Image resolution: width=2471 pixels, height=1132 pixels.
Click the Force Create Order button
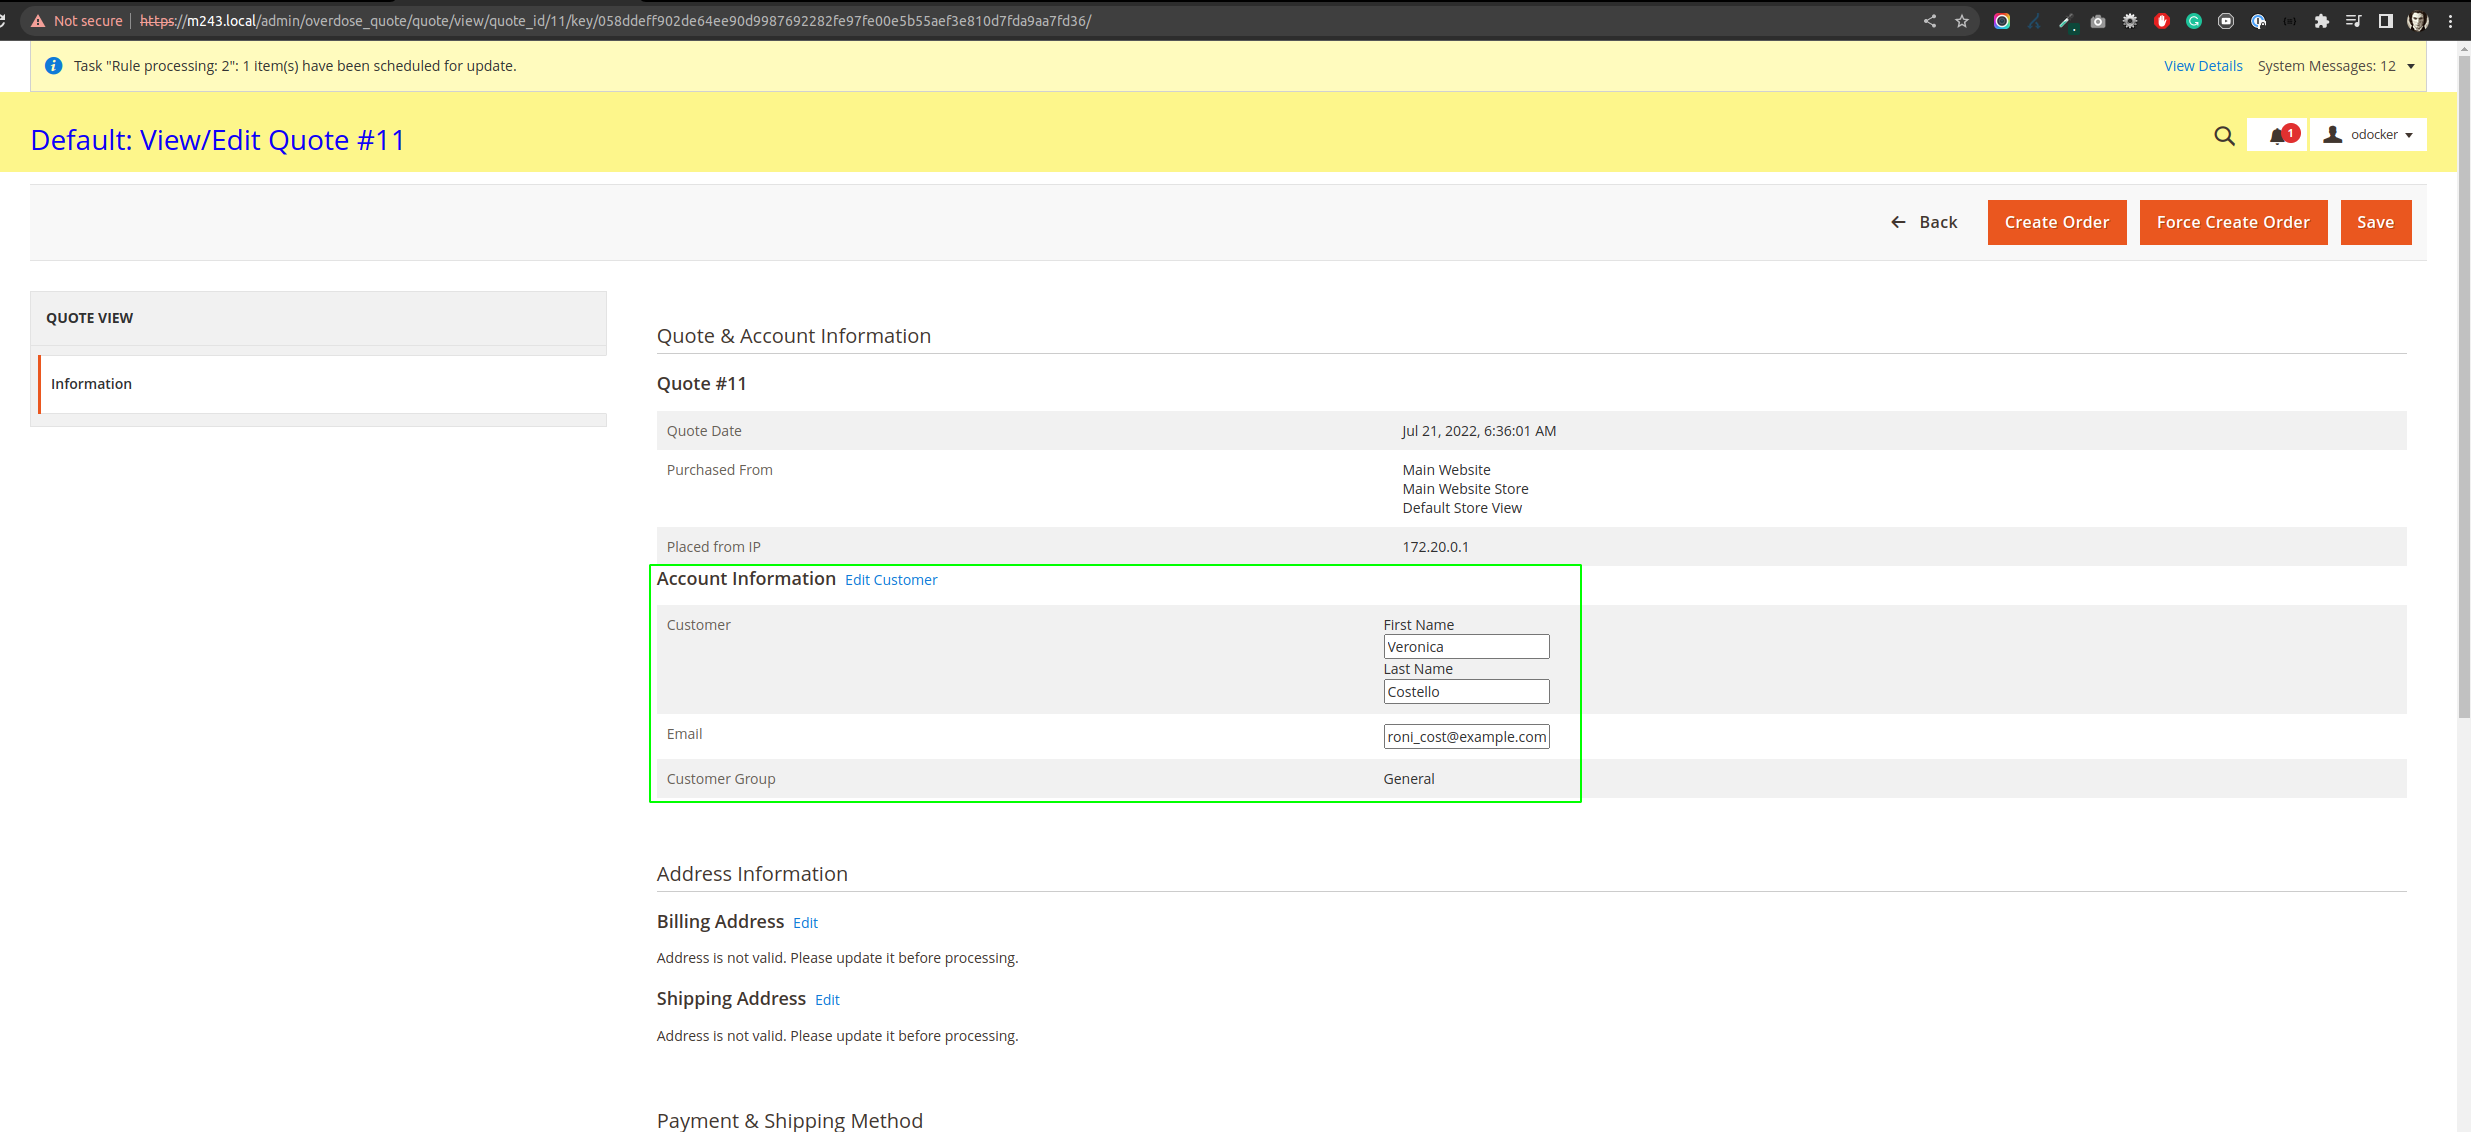click(x=2233, y=222)
